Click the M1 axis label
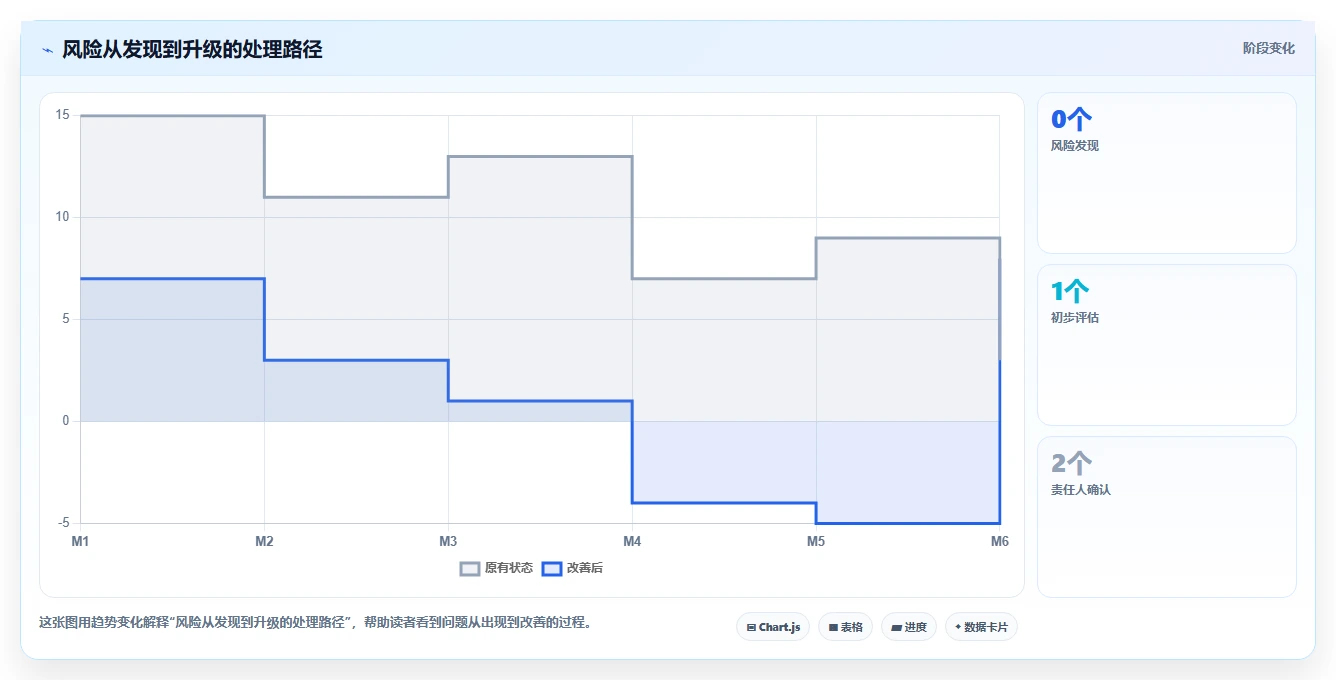1336x680 pixels. click(x=80, y=541)
